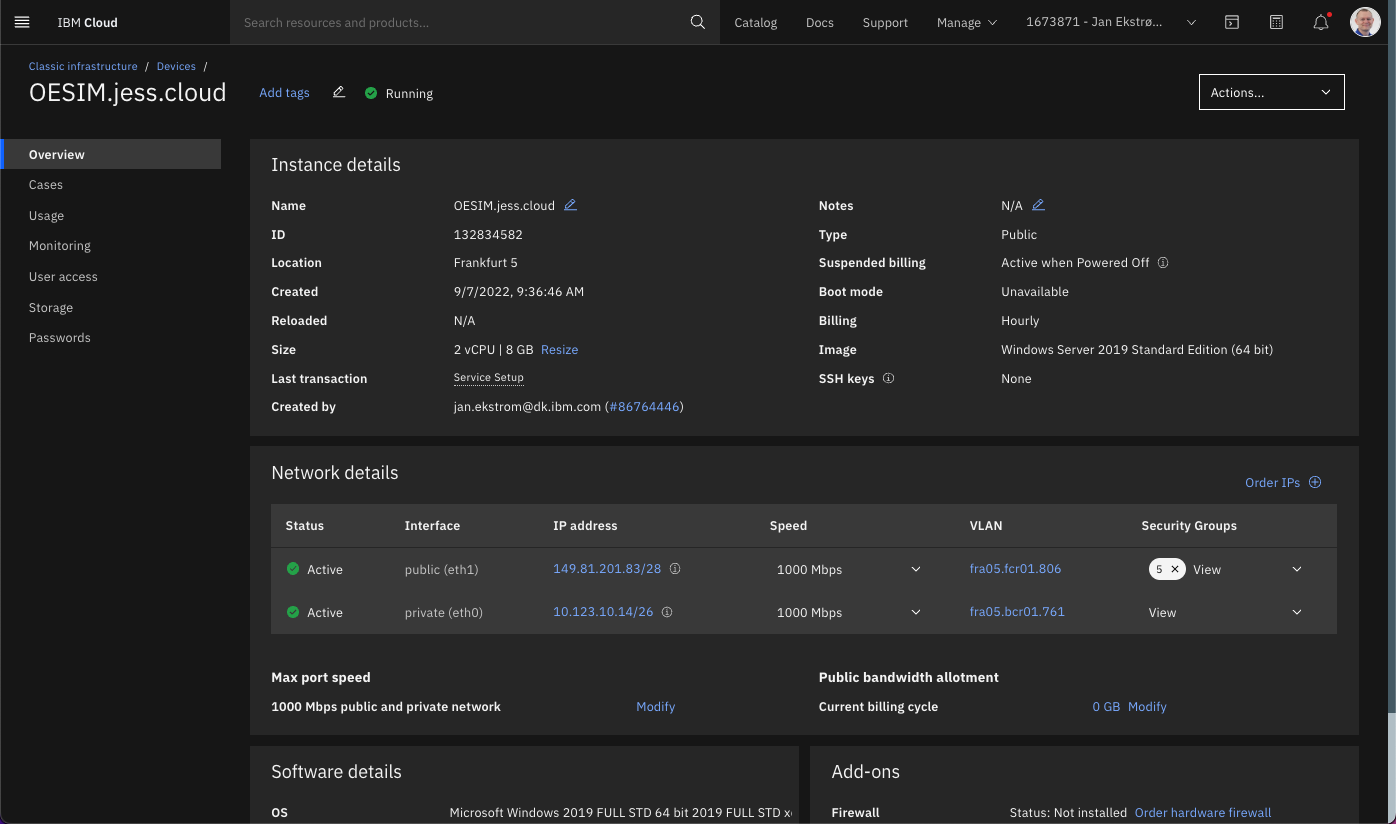Click the green Running status icon
Screen dimensions: 1396x824
tap(371, 93)
